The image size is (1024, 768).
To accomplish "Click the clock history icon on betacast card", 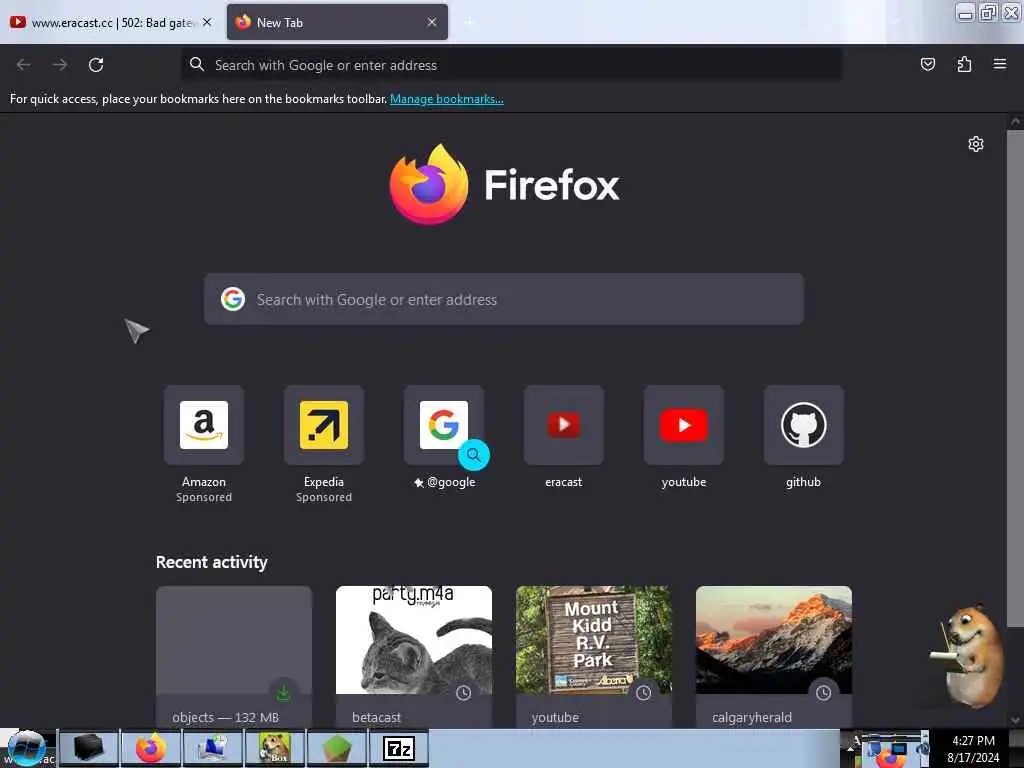I will coord(464,693).
